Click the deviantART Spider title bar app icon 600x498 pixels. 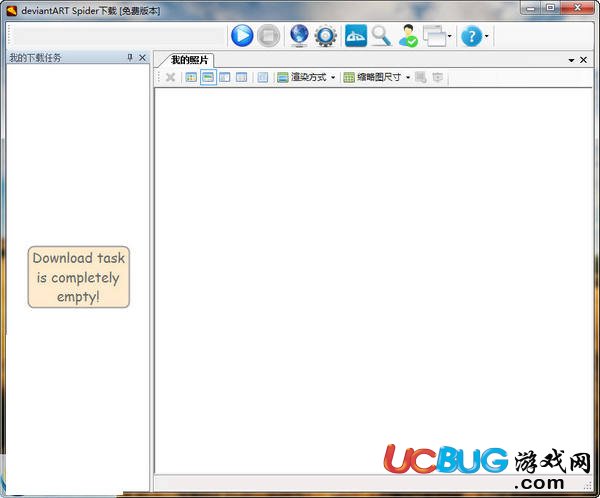(x=12, y=11)
